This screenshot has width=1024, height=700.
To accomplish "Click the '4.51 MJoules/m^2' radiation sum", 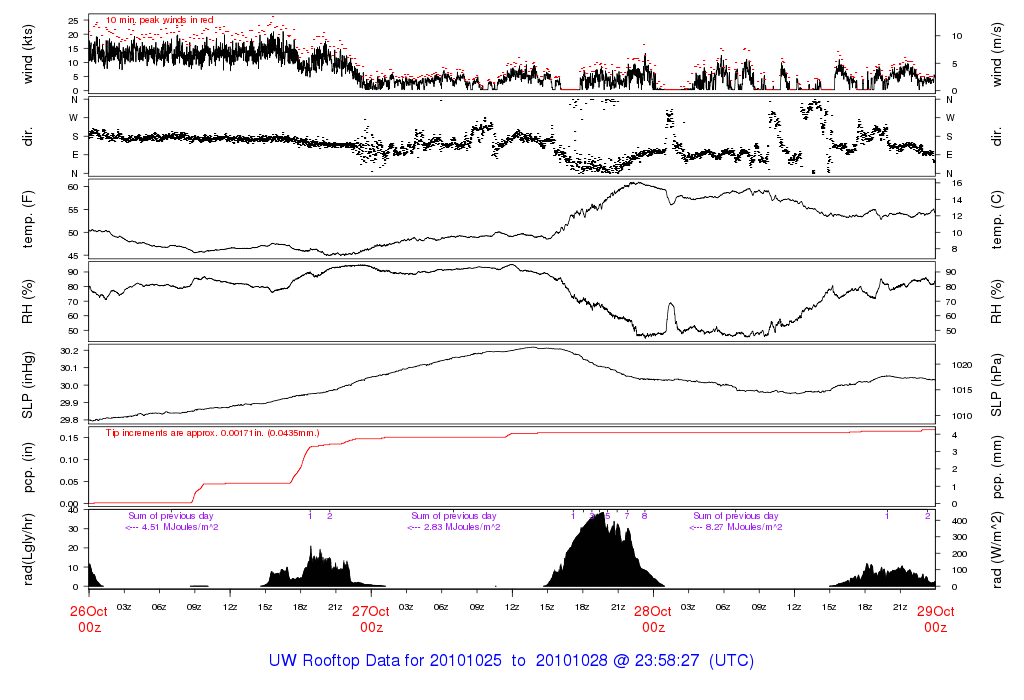I will pyautogui.click(x=181, y=527).
